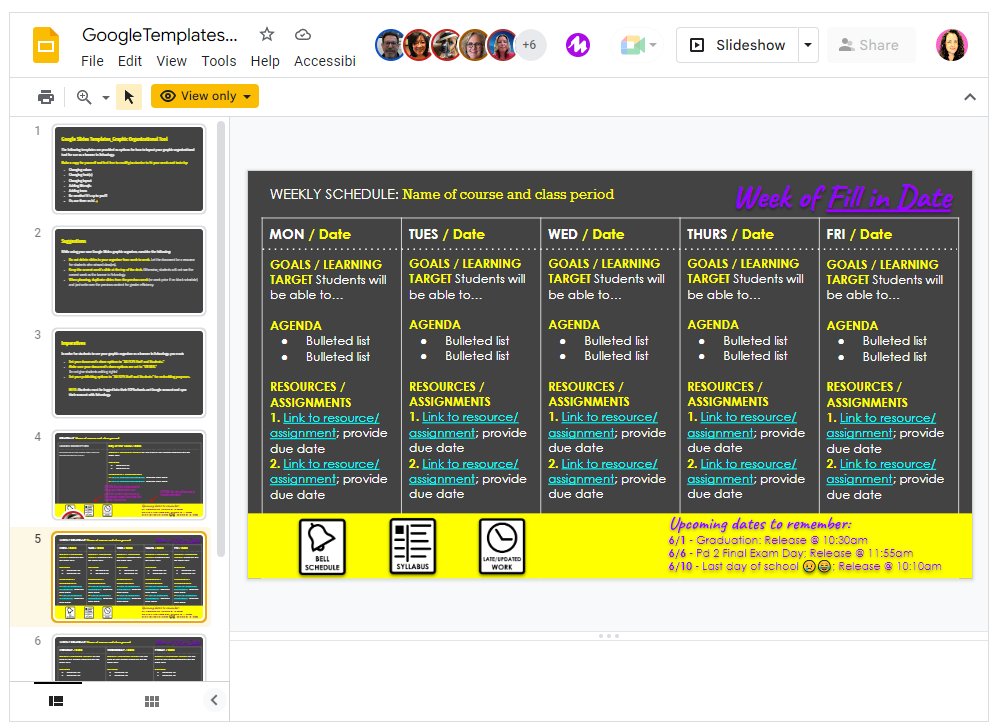Click the WED / Date header

586,234
